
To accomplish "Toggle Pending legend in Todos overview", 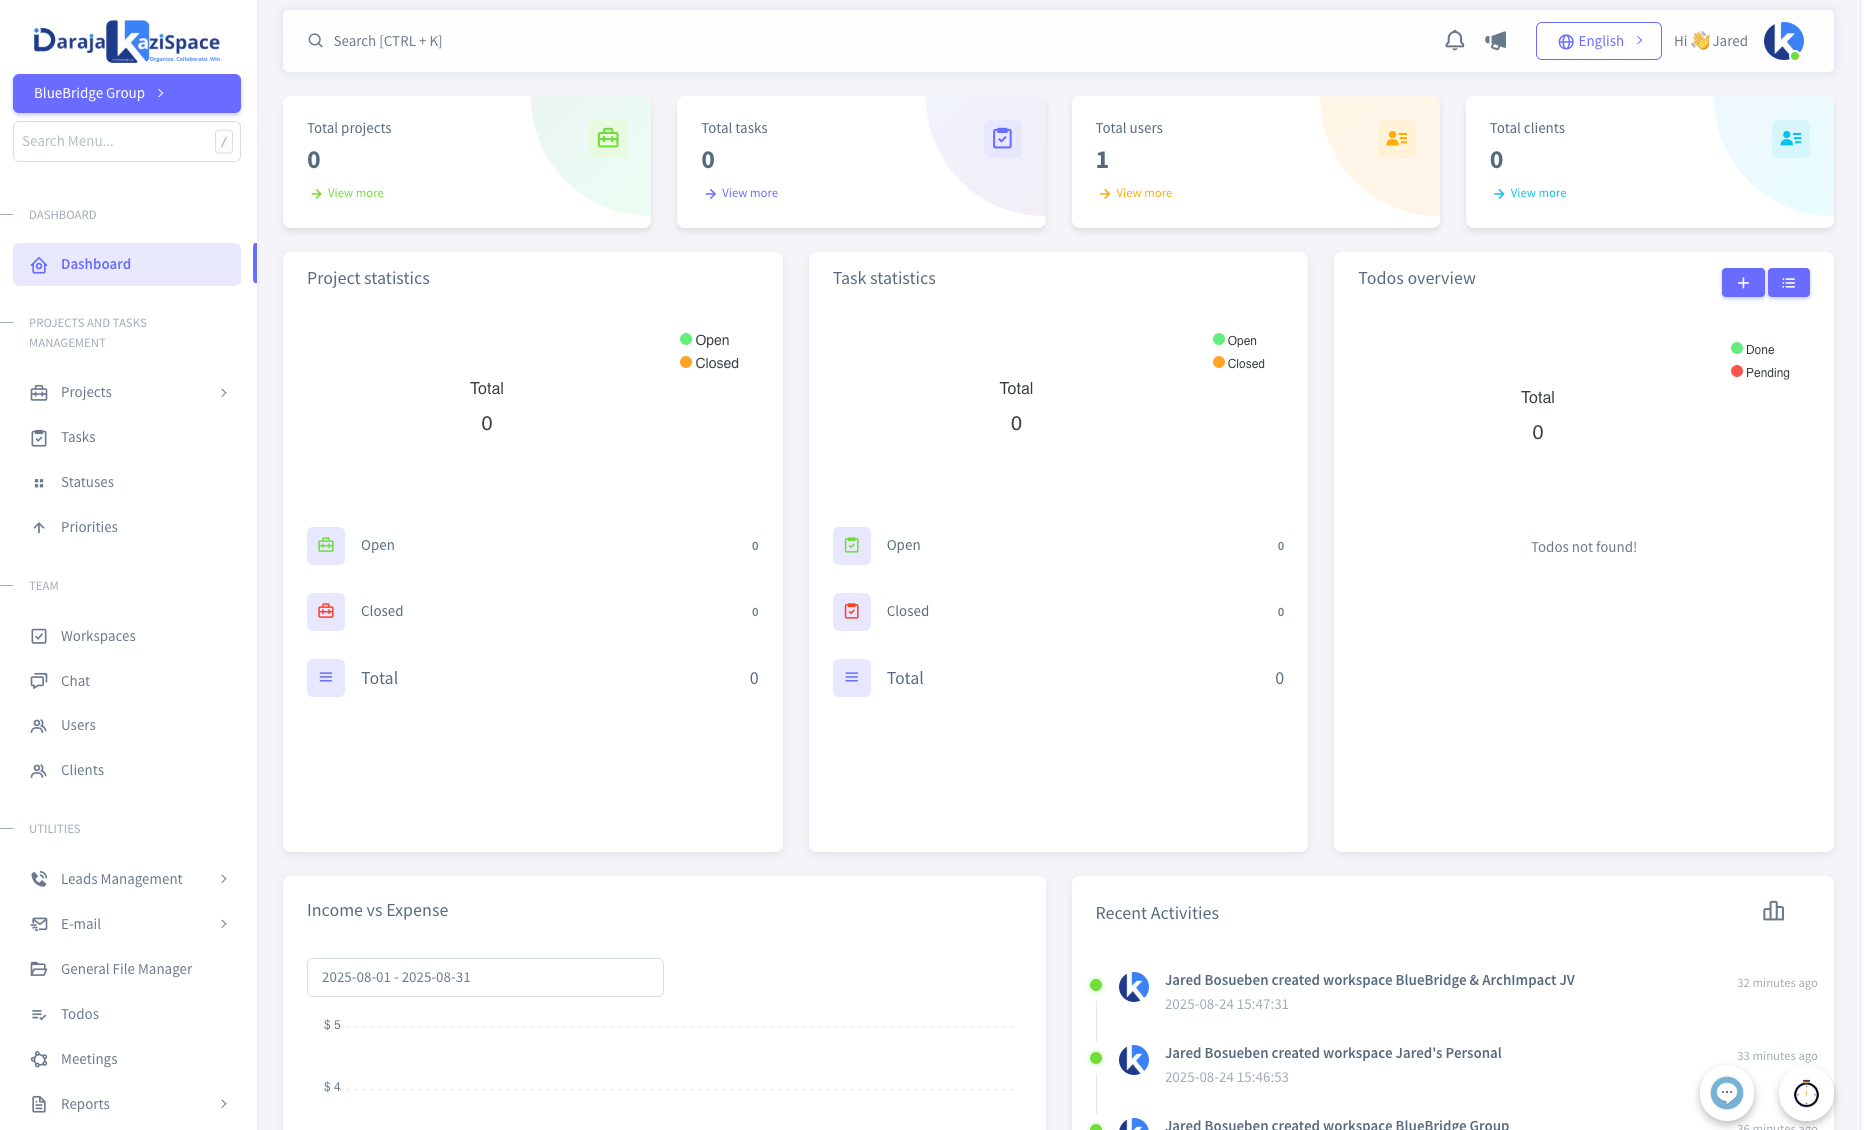I will [x=1760, y=373].
